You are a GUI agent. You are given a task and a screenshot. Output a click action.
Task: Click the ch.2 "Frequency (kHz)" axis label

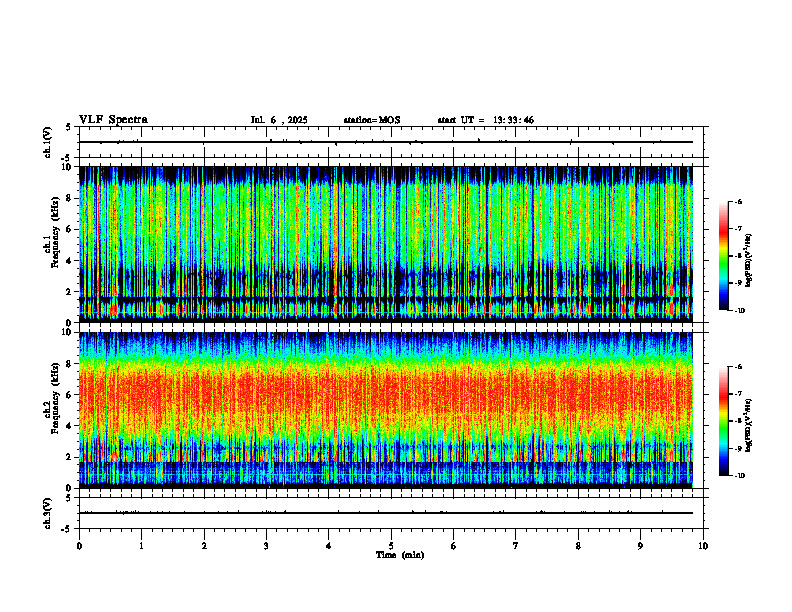(x=55, y=398)
